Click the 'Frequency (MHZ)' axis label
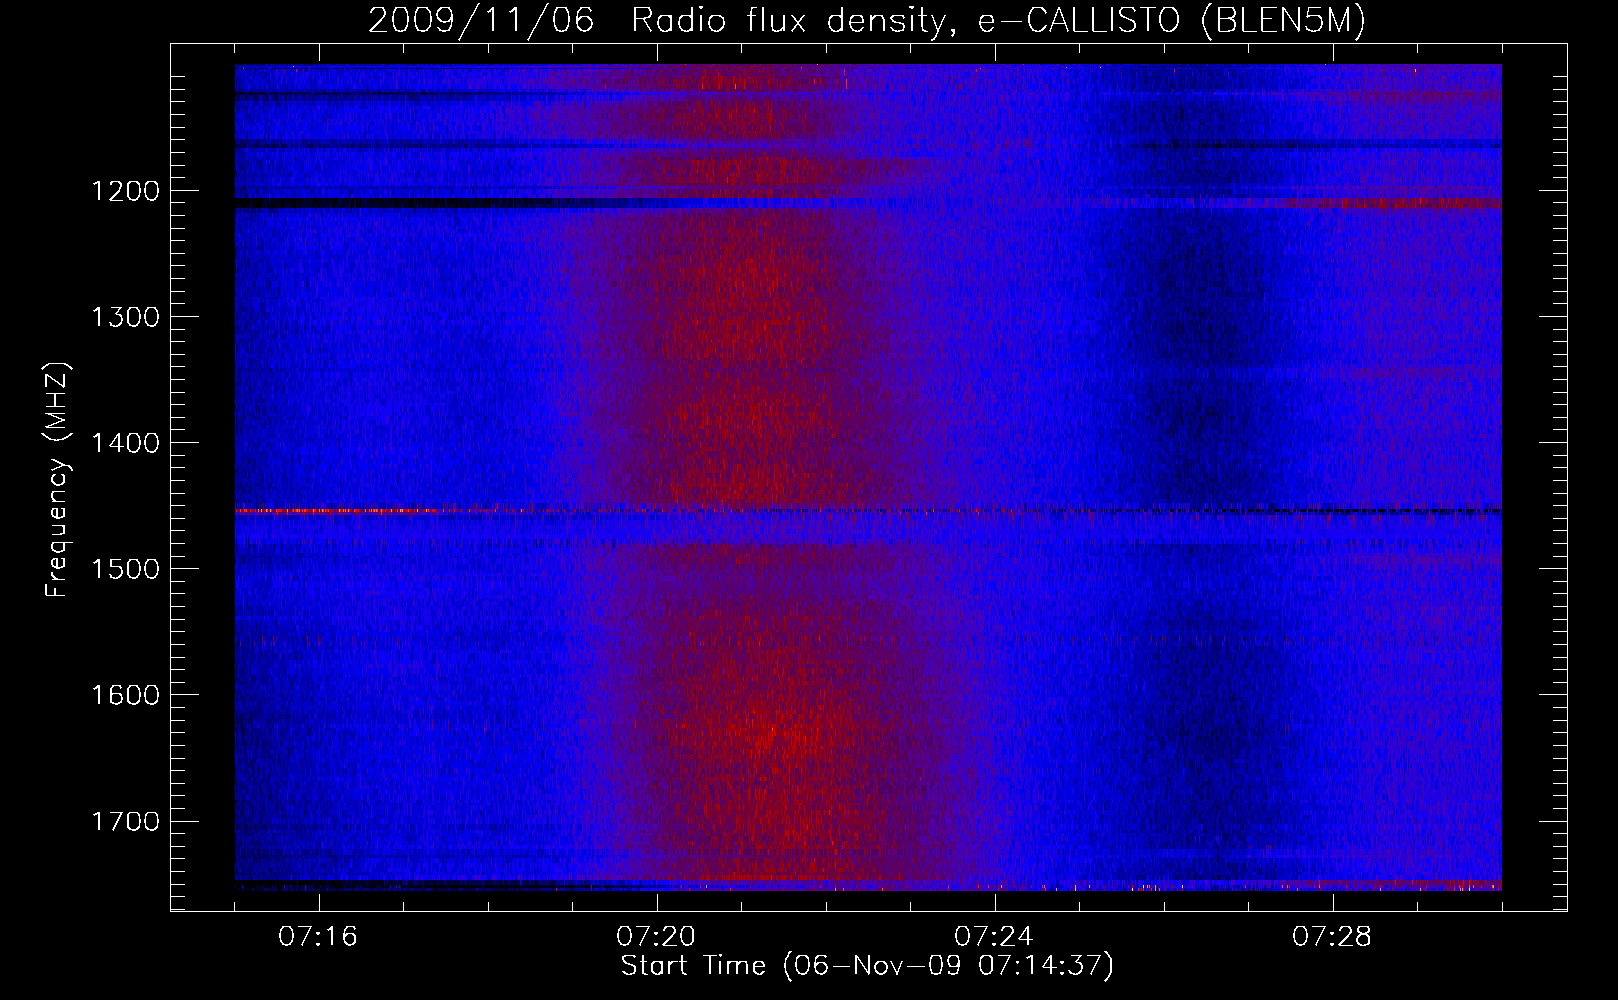The height and width of the screenshot is (1000, 1618). 57,480
